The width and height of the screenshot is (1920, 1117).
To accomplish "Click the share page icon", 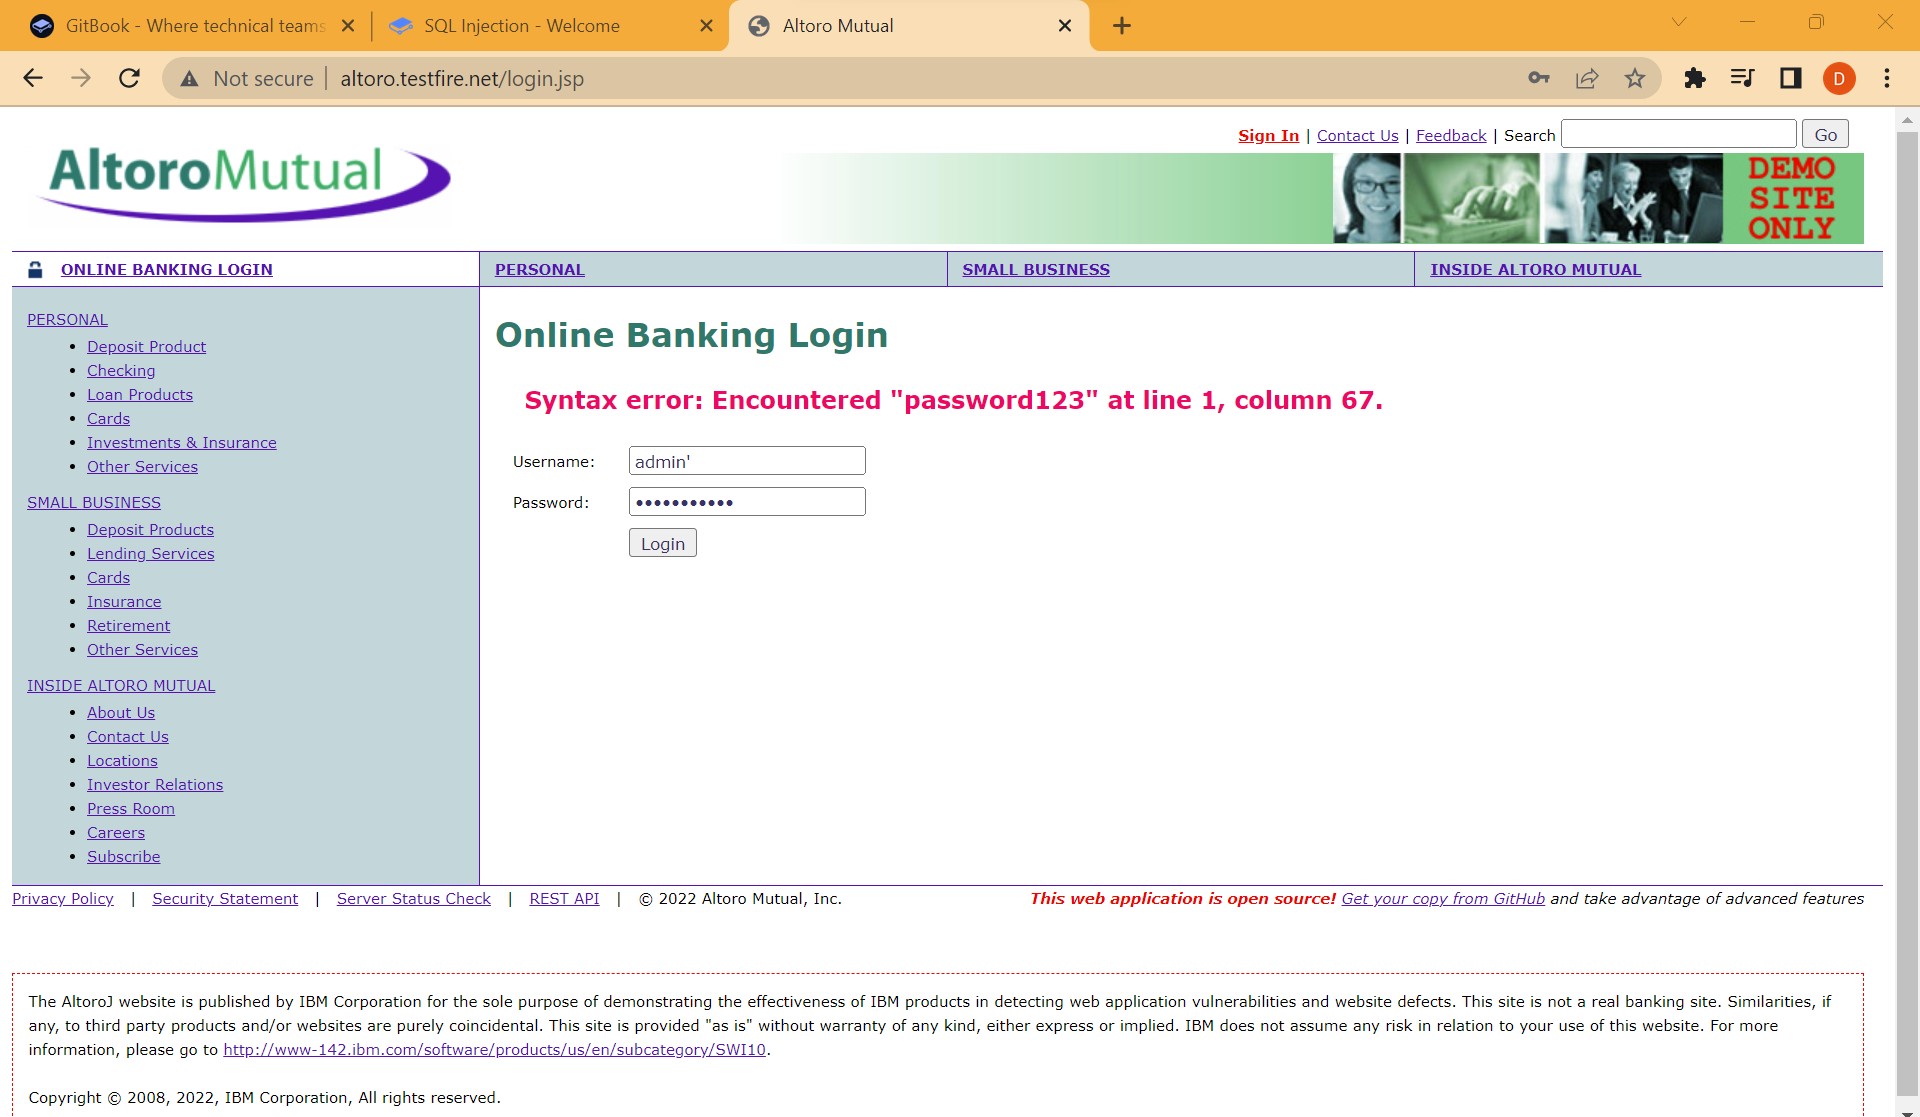I will pos(1586,78).
